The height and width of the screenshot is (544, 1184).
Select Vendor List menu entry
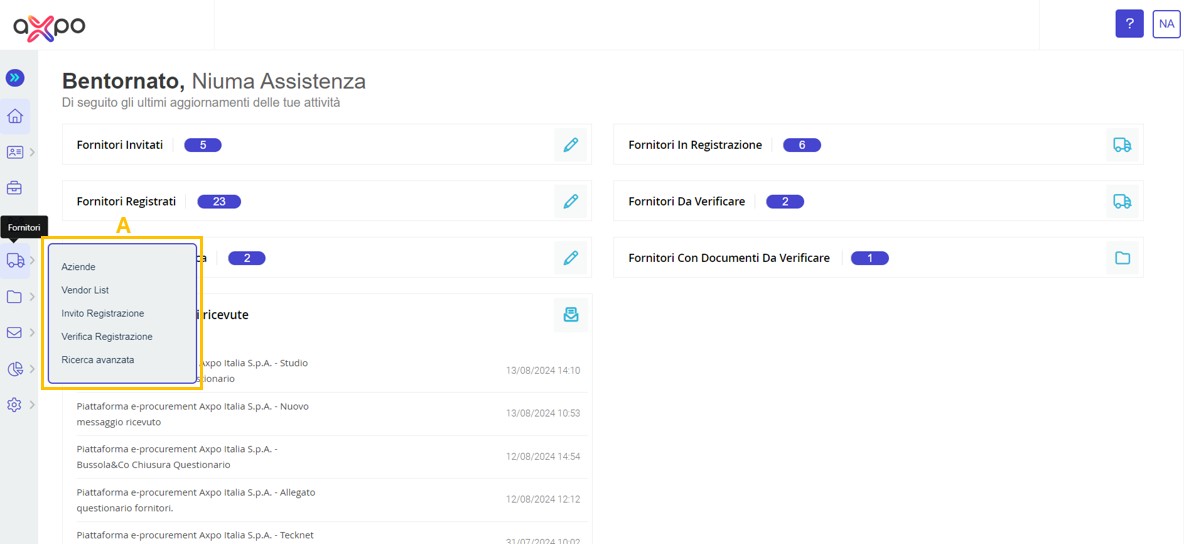85,290
